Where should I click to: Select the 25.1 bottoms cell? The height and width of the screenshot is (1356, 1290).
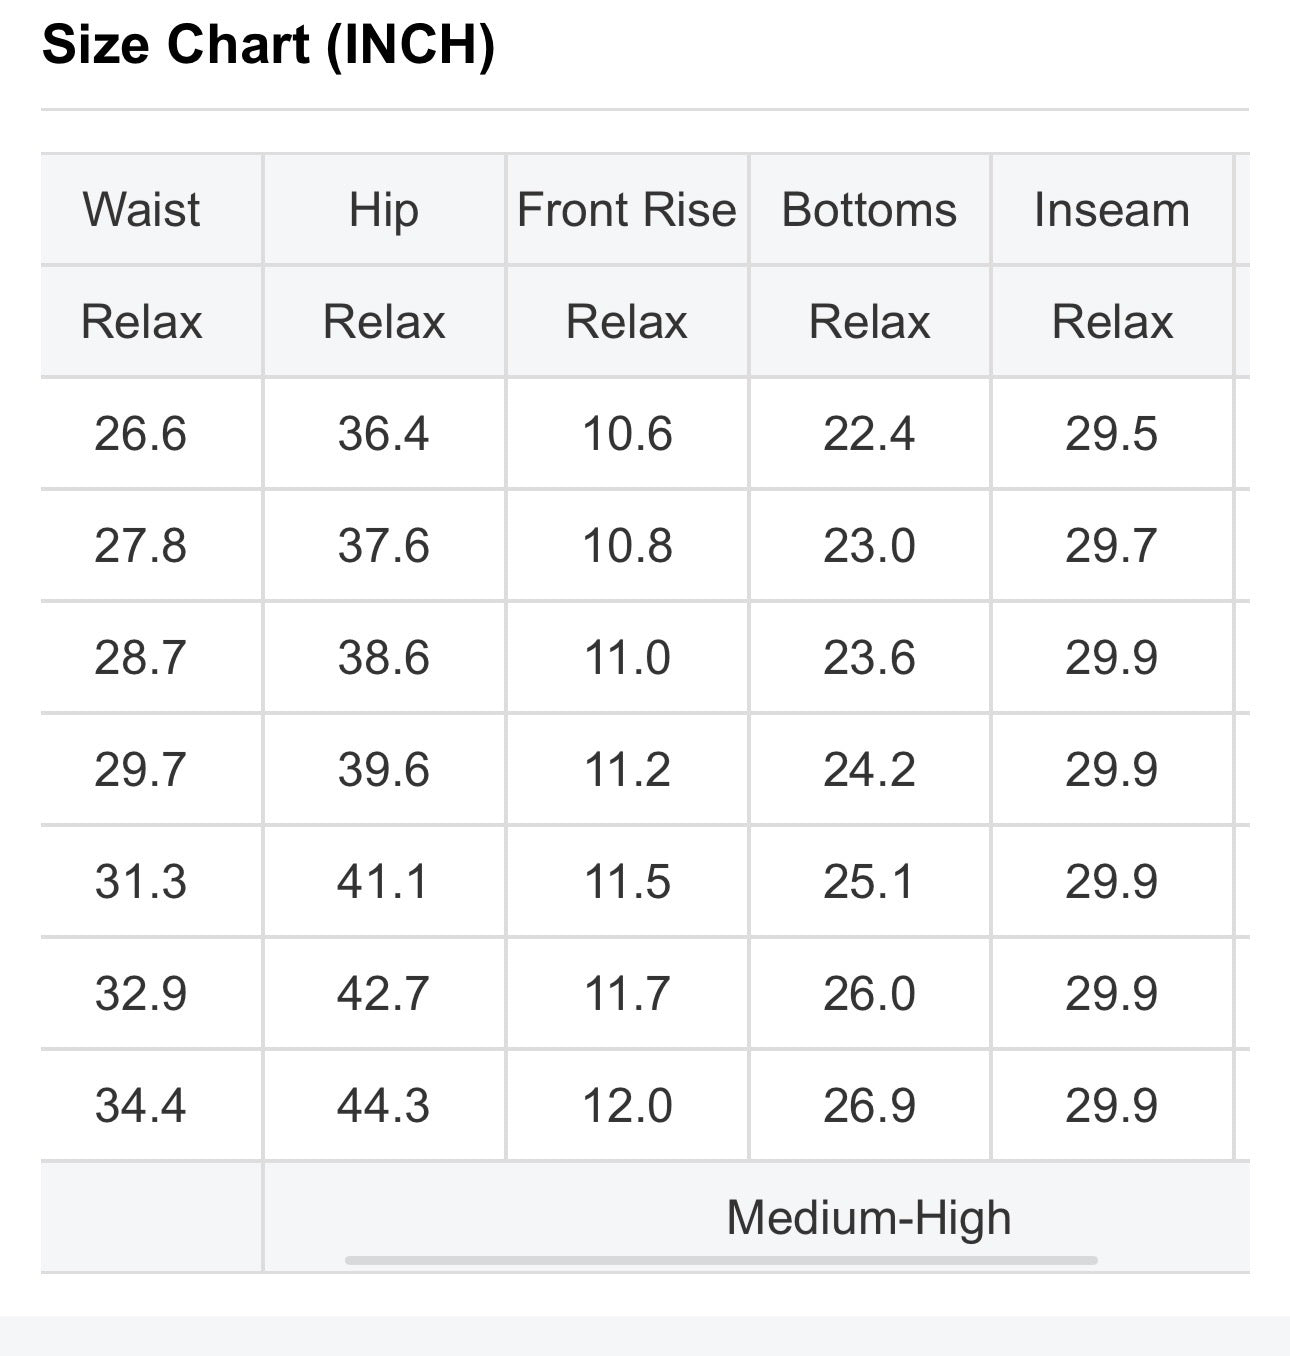pos(869,882)
